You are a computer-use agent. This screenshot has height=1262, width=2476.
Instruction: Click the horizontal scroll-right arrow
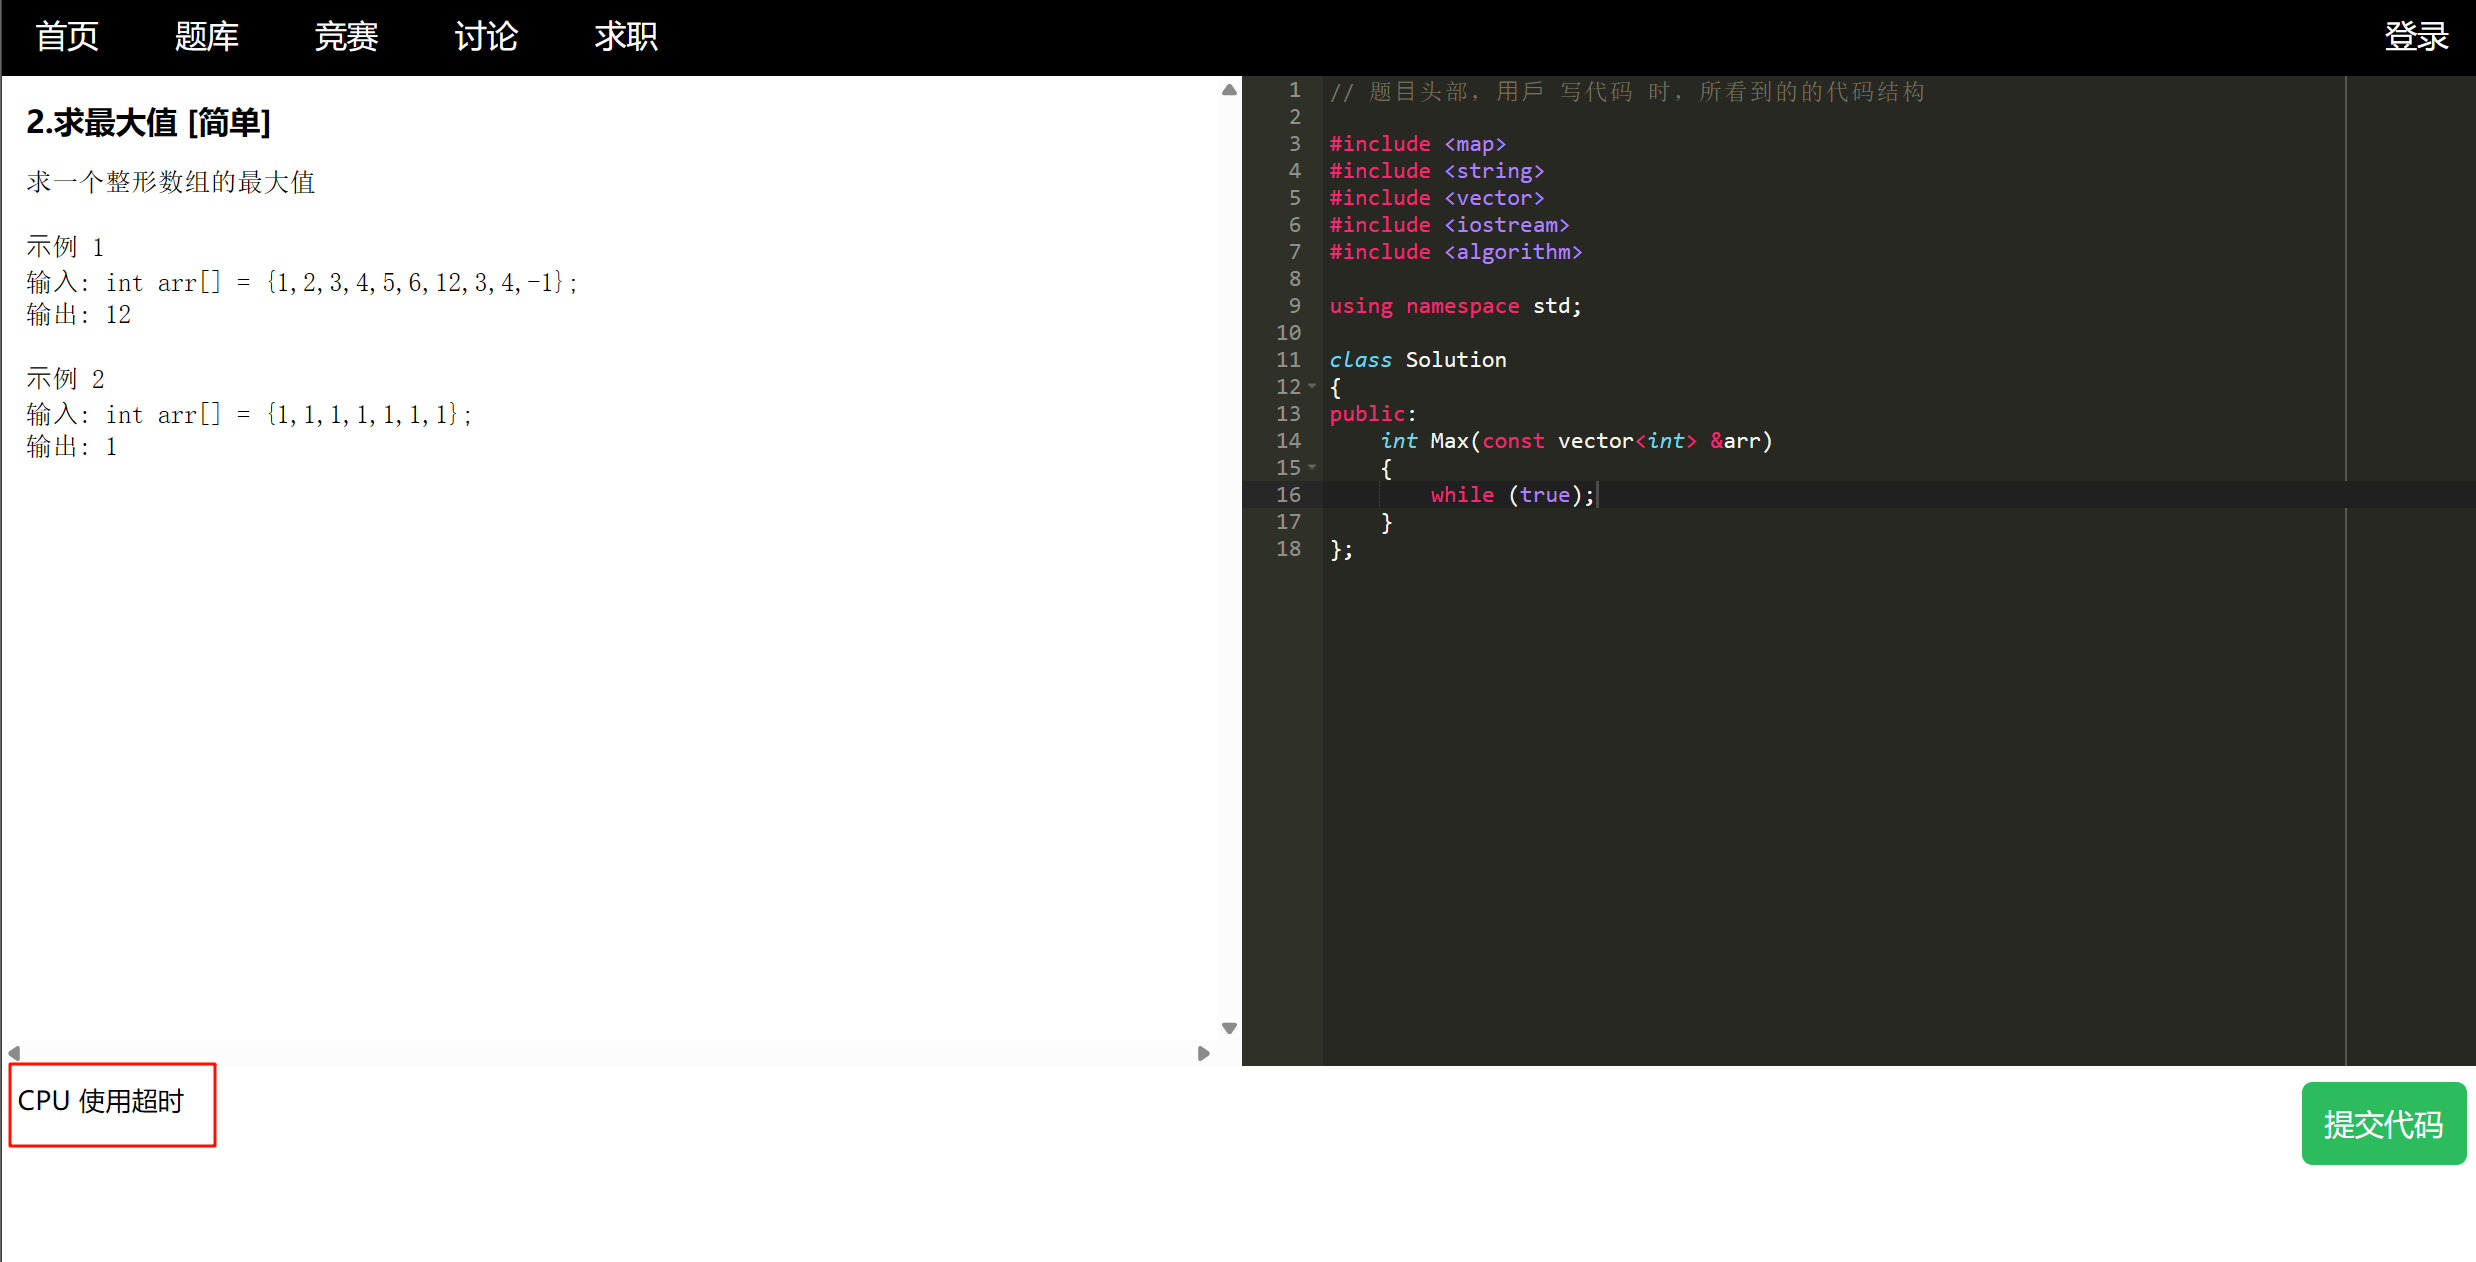[1203, 1053]
